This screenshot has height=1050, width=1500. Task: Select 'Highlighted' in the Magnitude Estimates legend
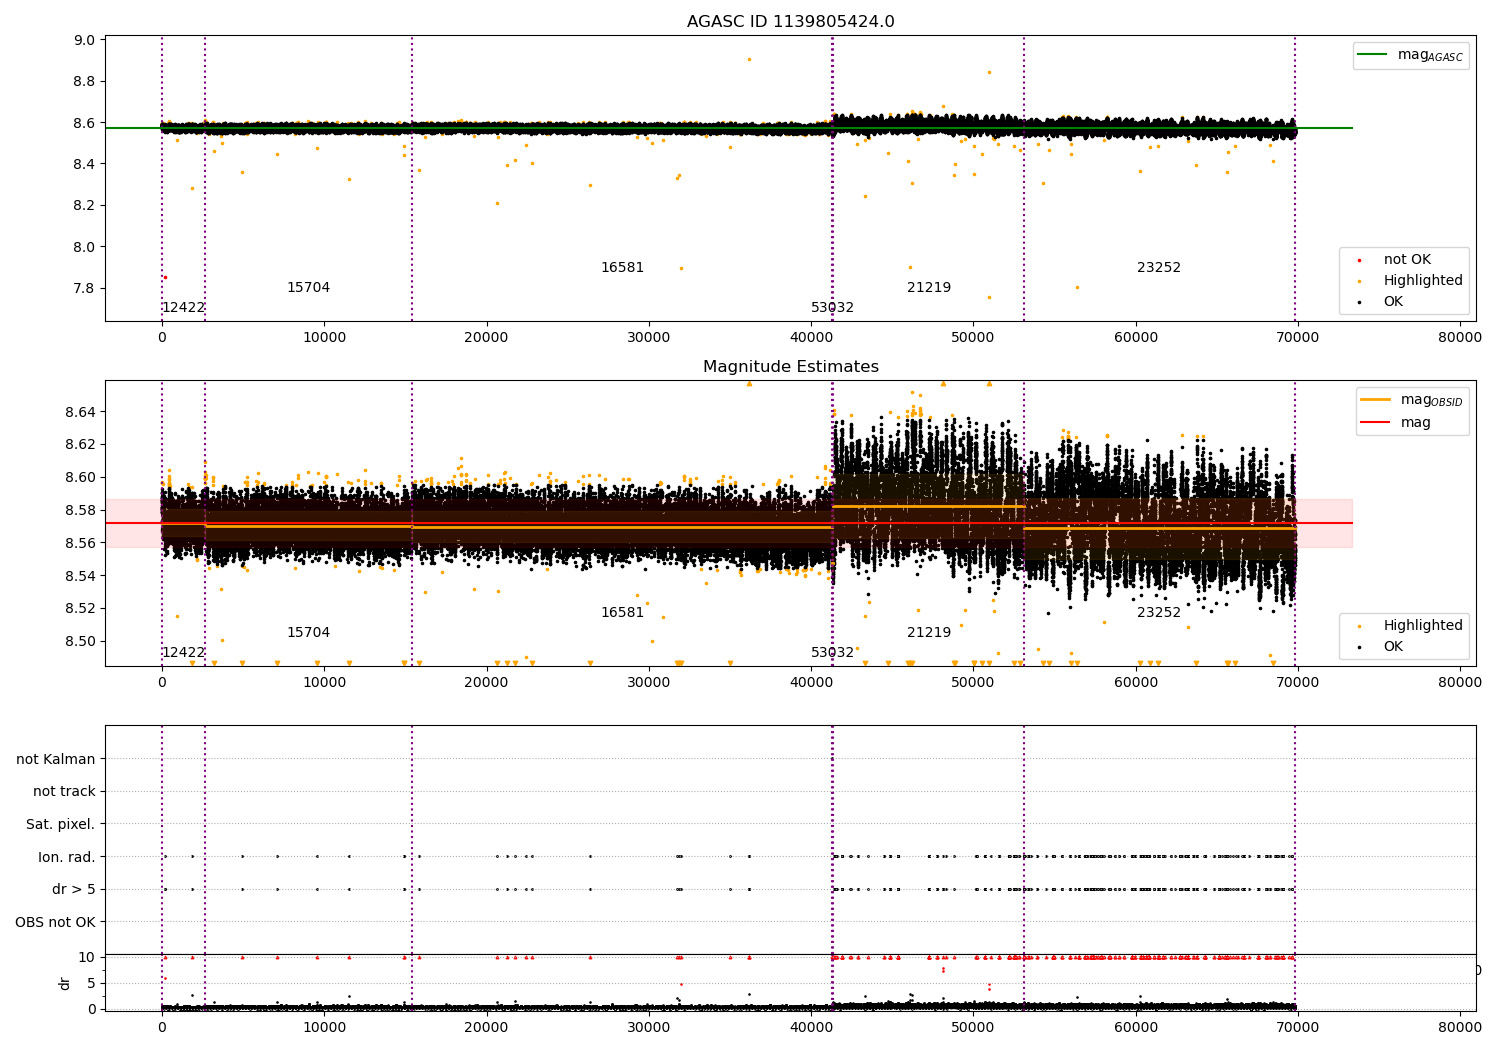click(1422, 626)
